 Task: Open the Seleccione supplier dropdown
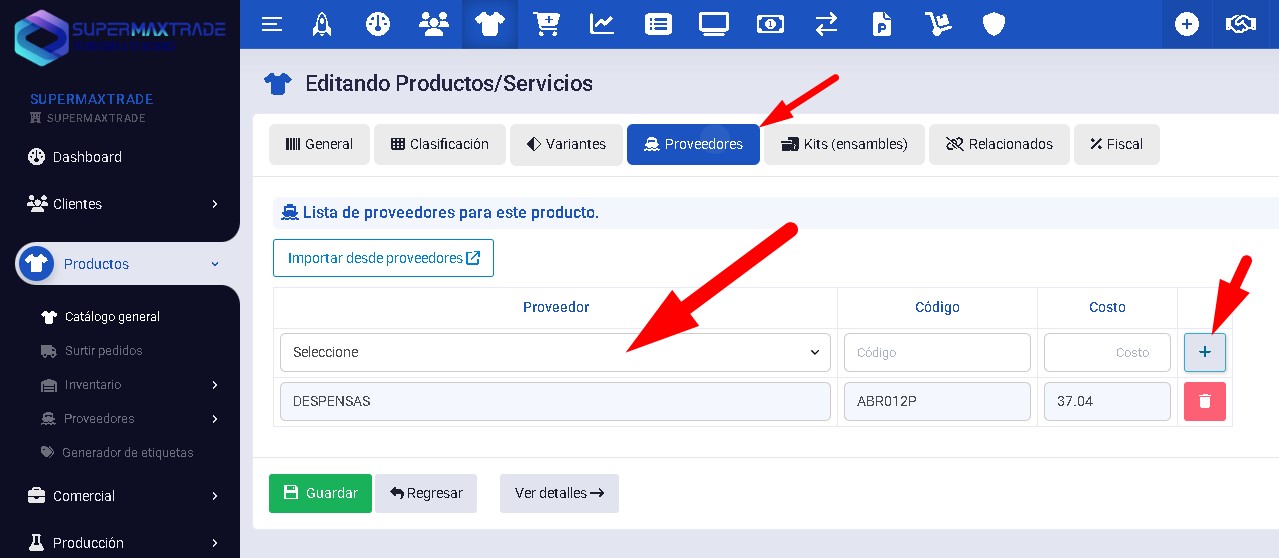(555, 352)
